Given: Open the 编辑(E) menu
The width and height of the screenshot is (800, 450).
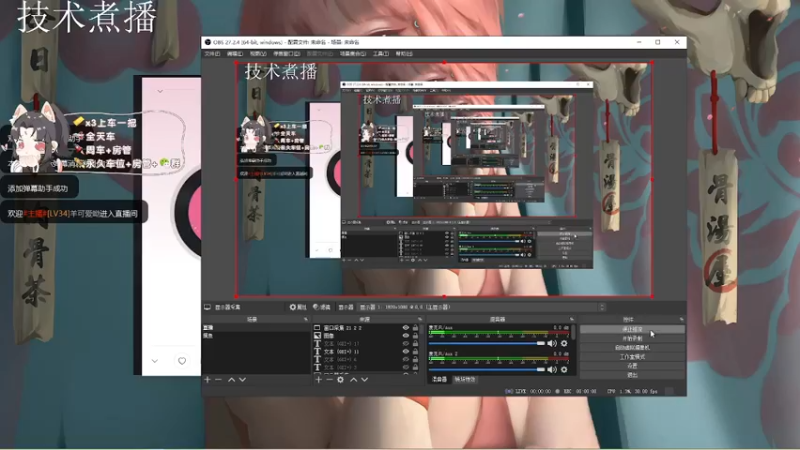Looking at the screenshot, I should click(235, 54).
